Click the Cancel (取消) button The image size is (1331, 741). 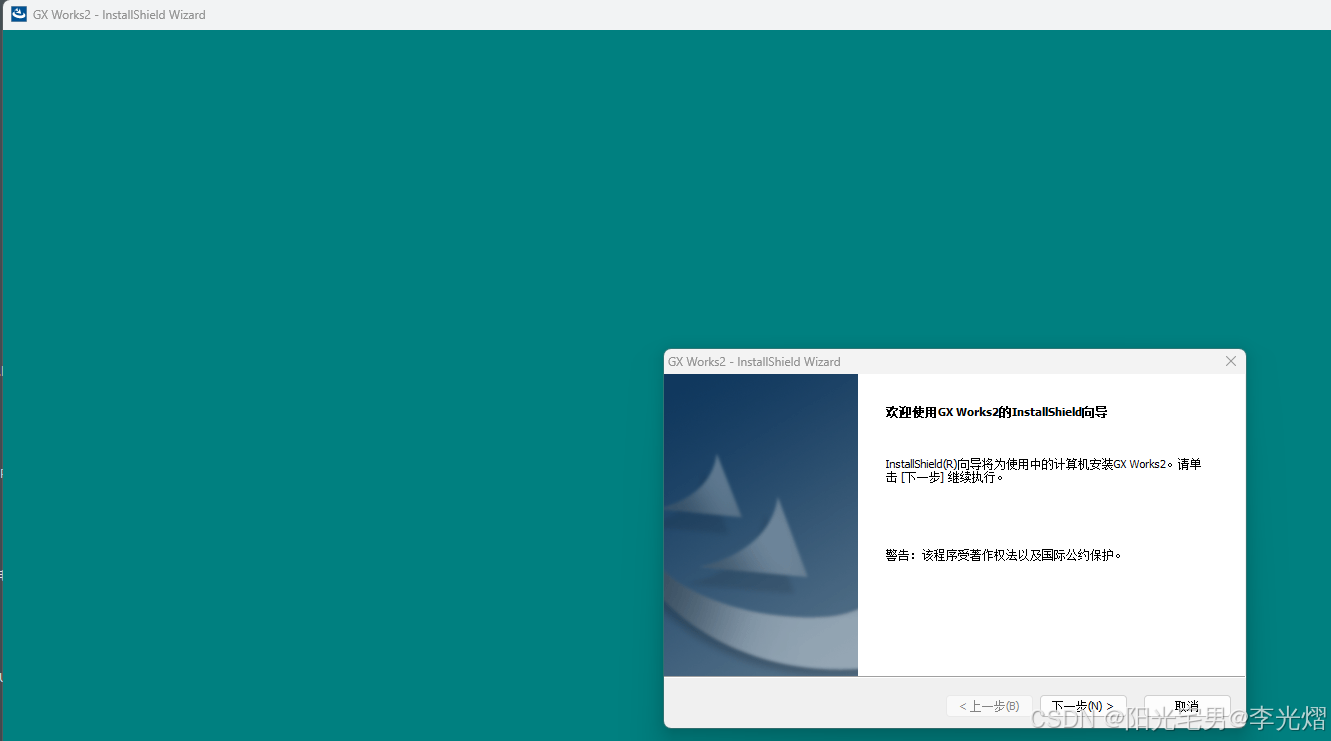click(1187, 706)
